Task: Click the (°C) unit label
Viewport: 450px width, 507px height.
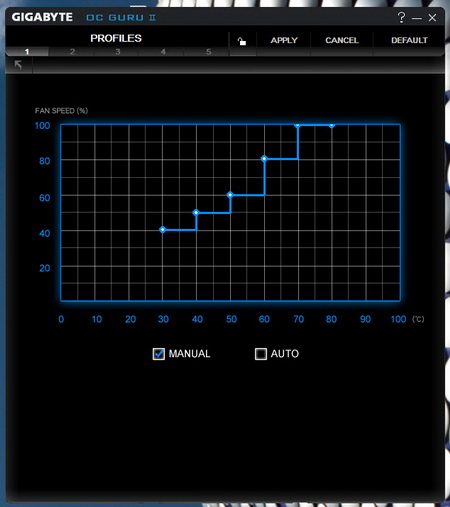Action: (418, 319)
